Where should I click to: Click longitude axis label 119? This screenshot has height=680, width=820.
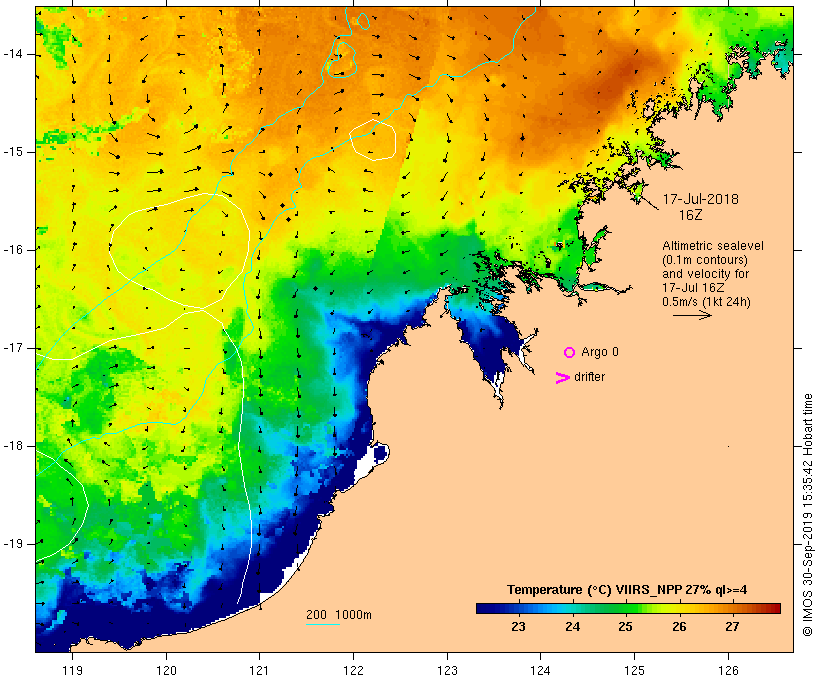point(72,670)
